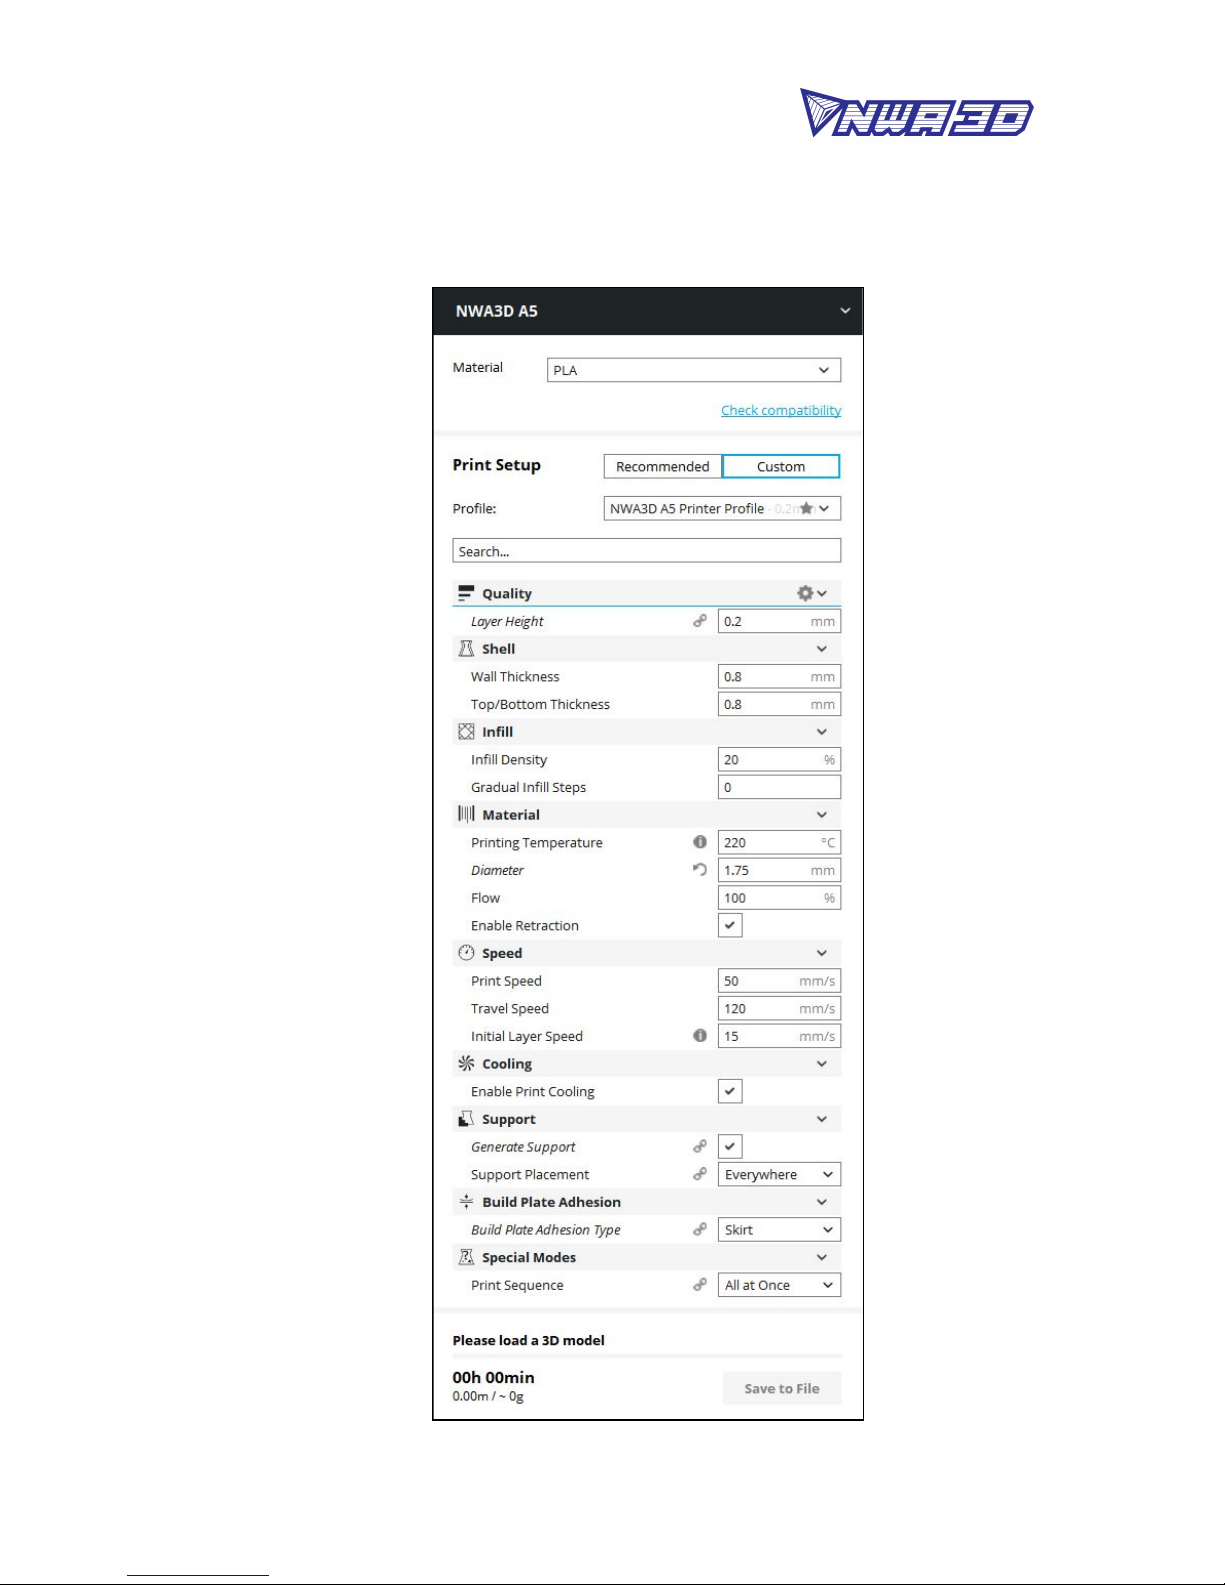Toggle the Enable Retraction checkbox

[730, 925]
